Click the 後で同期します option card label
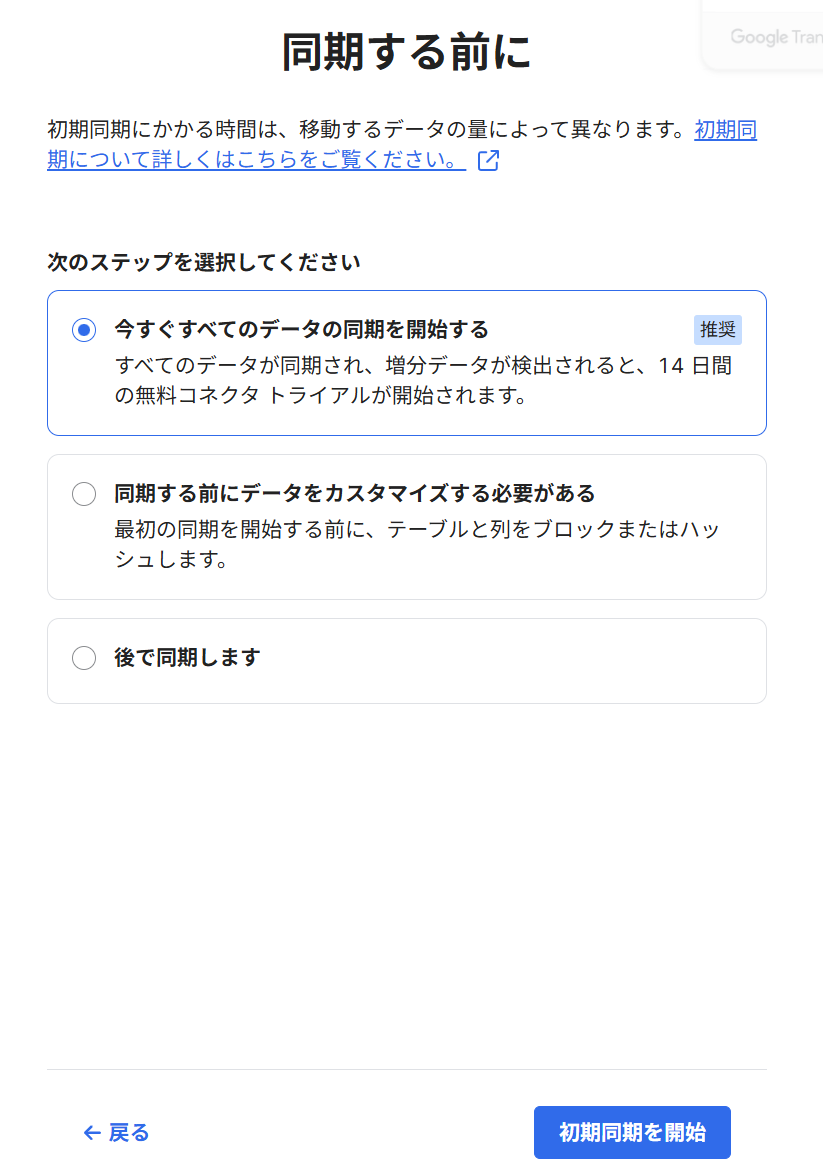 tap(187, 657)
